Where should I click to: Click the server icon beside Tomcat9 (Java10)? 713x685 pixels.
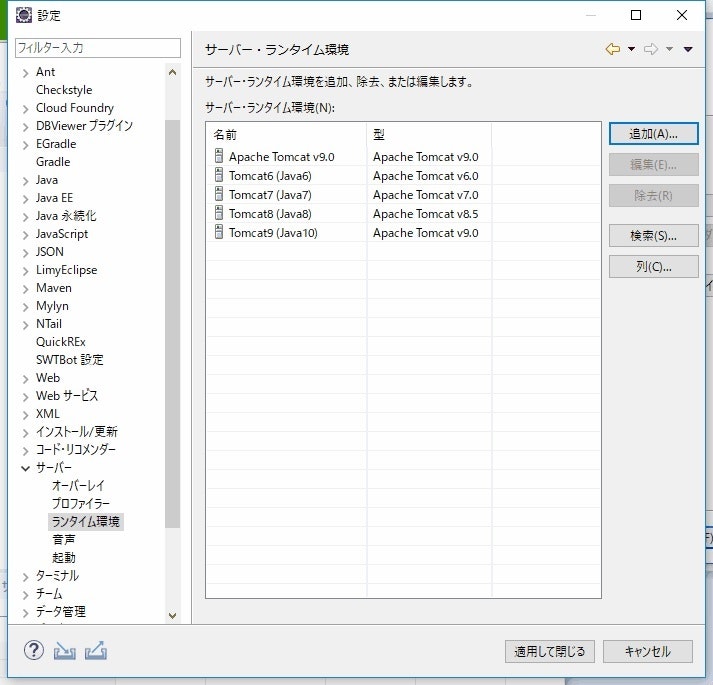(x=219, y=232)
